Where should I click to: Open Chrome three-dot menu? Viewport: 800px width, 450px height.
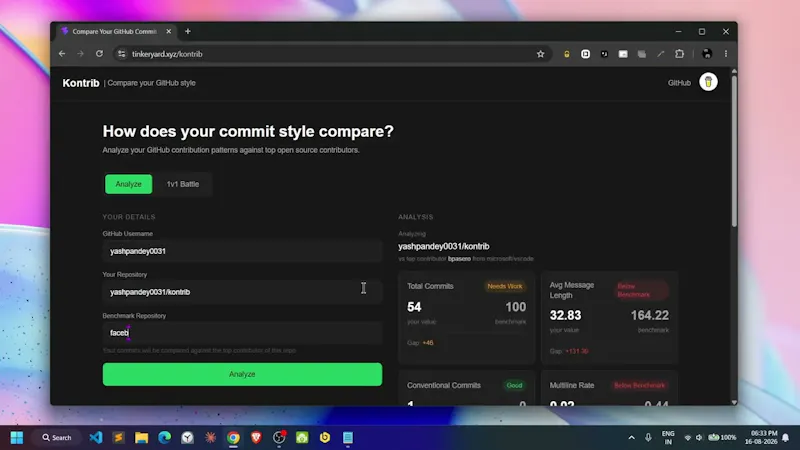click(726, 54)
